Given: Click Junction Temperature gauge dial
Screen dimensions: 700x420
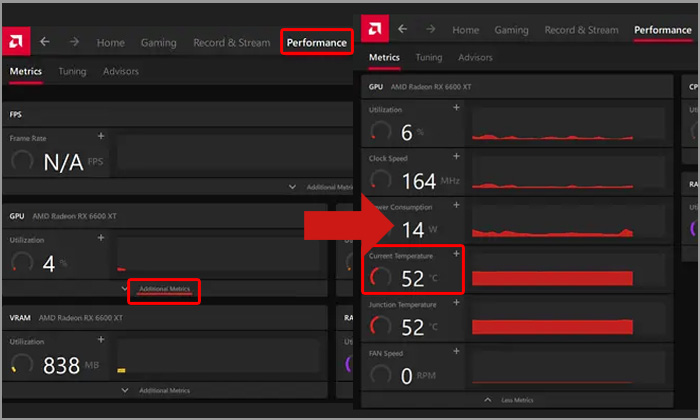Looking at the screenshot, I should coord(380,326).
